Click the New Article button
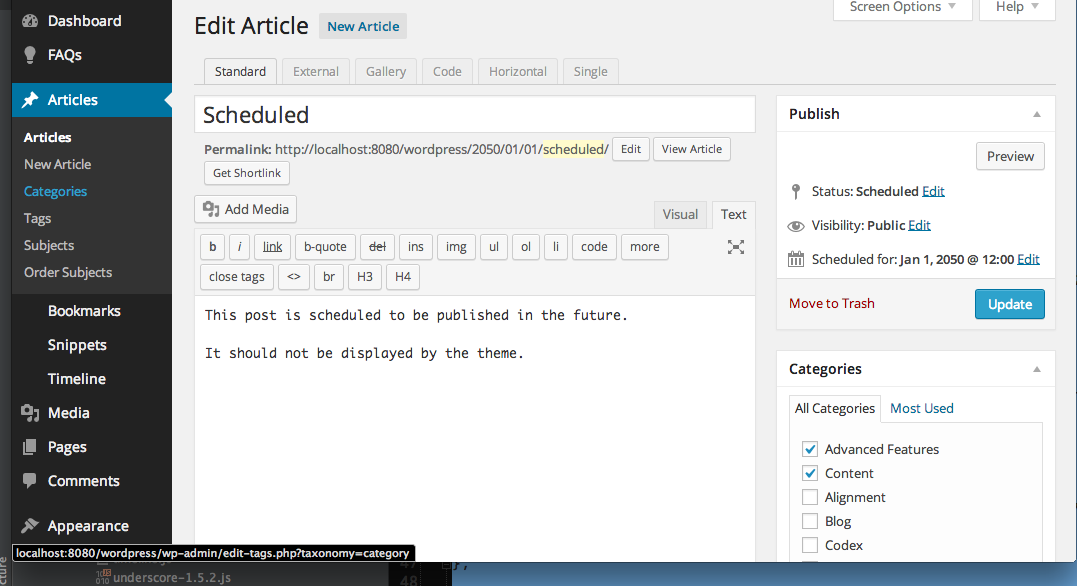The image size is (1077, 586). pos(363,26)
